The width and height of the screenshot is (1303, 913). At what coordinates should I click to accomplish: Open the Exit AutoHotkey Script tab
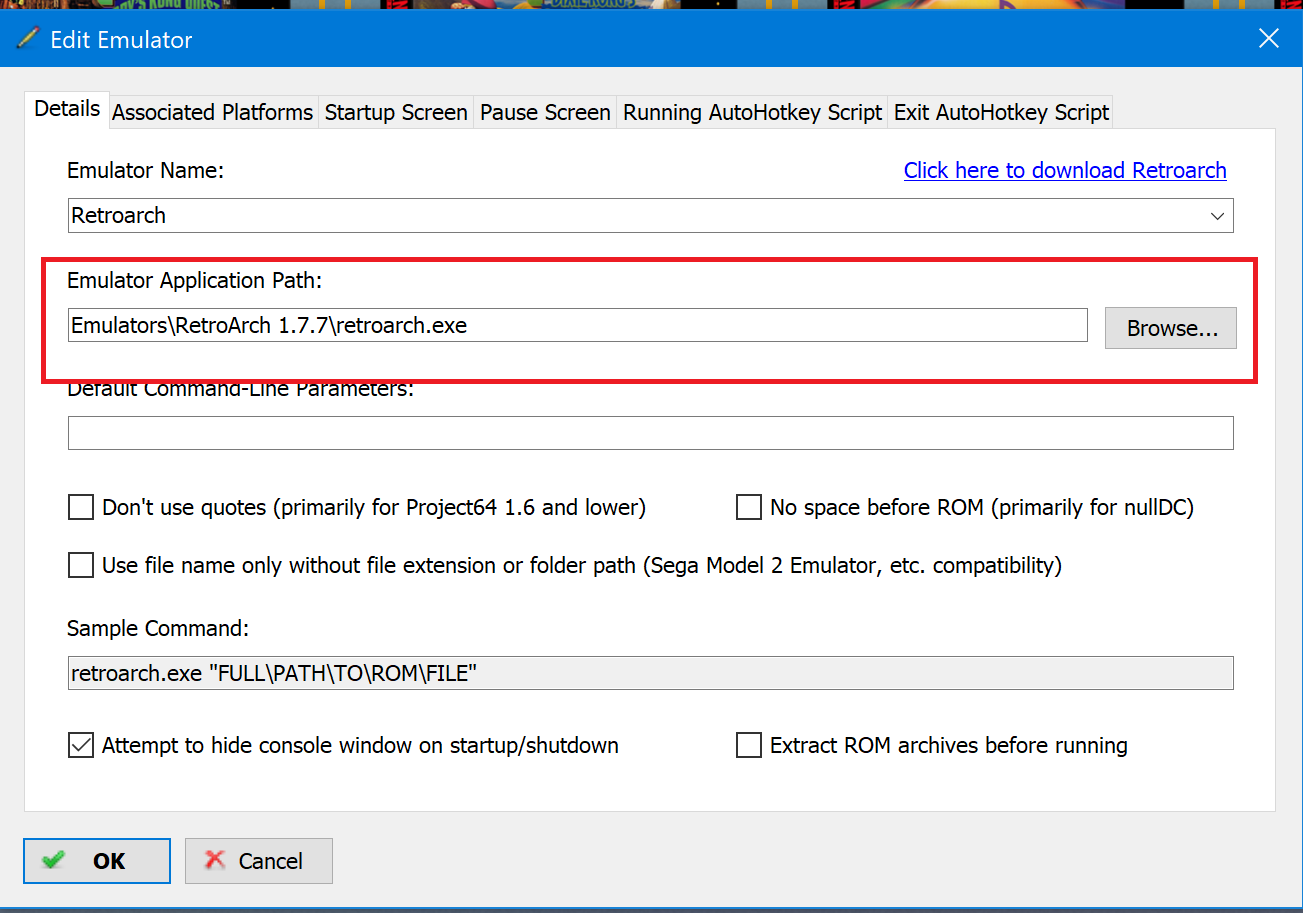click(x=1001, y=113)
